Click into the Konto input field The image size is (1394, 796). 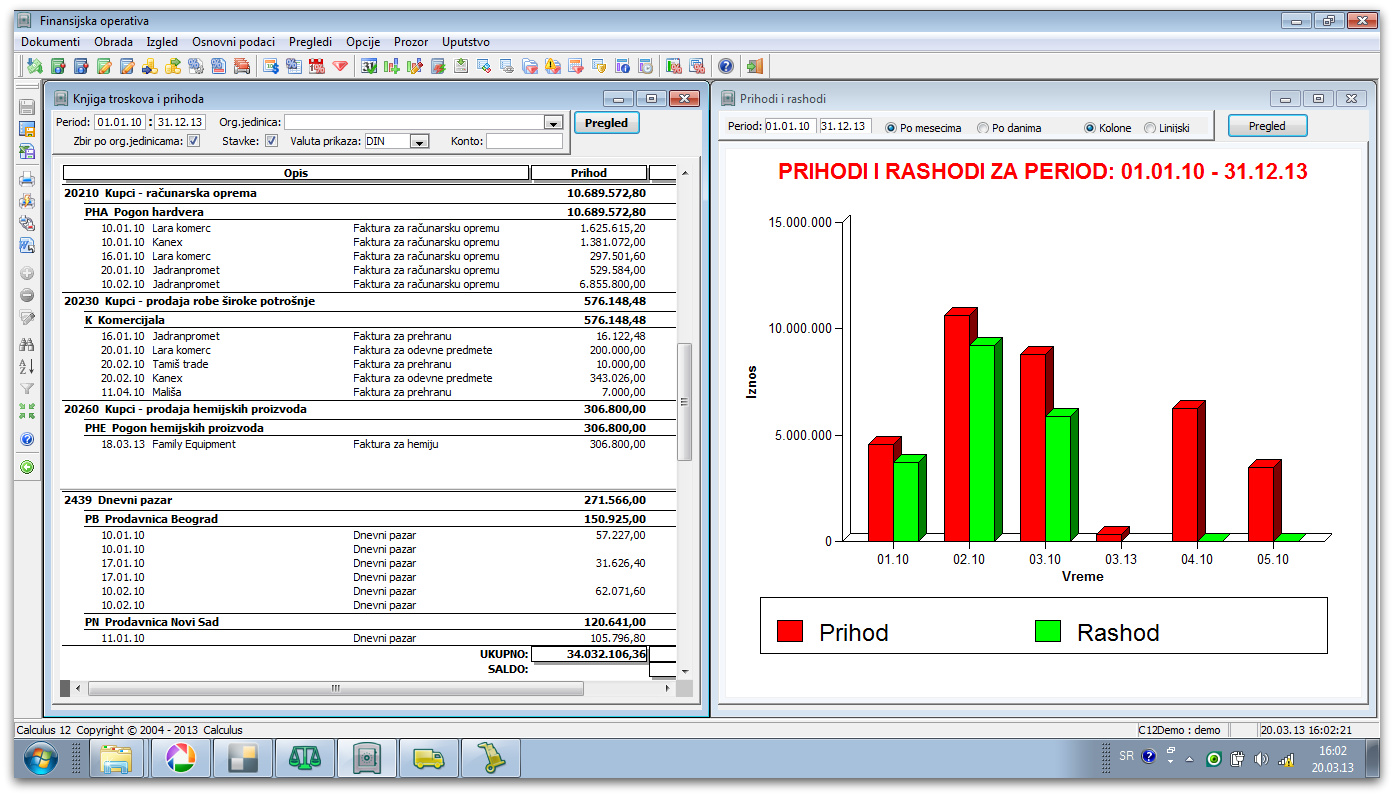pyautogui.click(x=524, y=141)
